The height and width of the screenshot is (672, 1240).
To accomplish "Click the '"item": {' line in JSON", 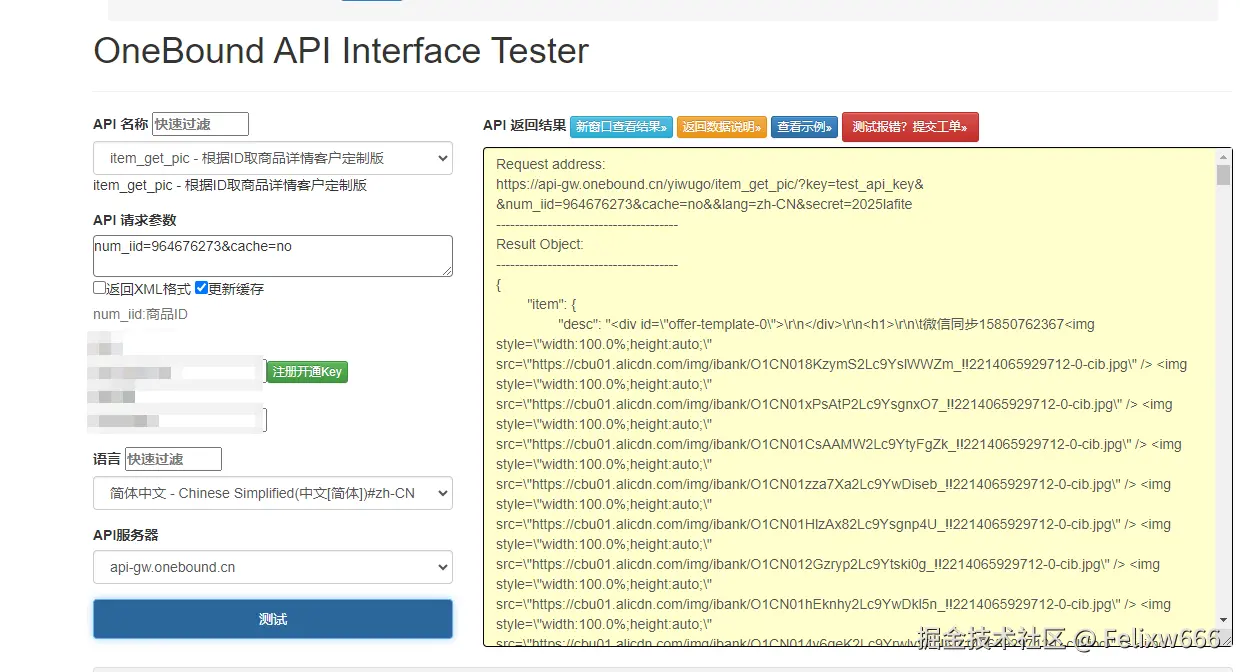I will point(552,304).
